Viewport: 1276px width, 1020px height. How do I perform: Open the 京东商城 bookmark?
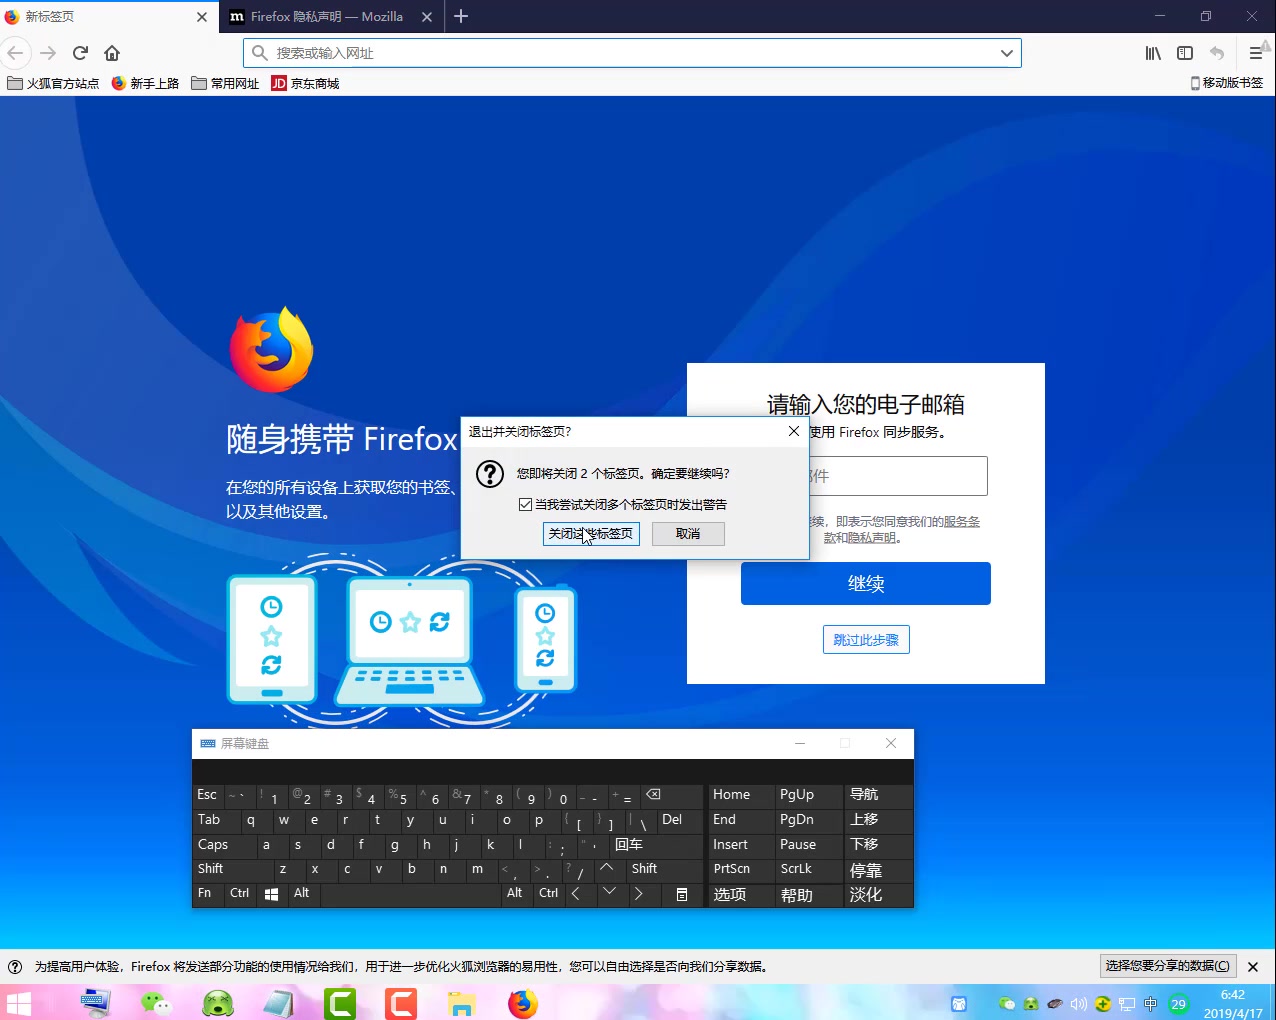[x=305, y=83]
